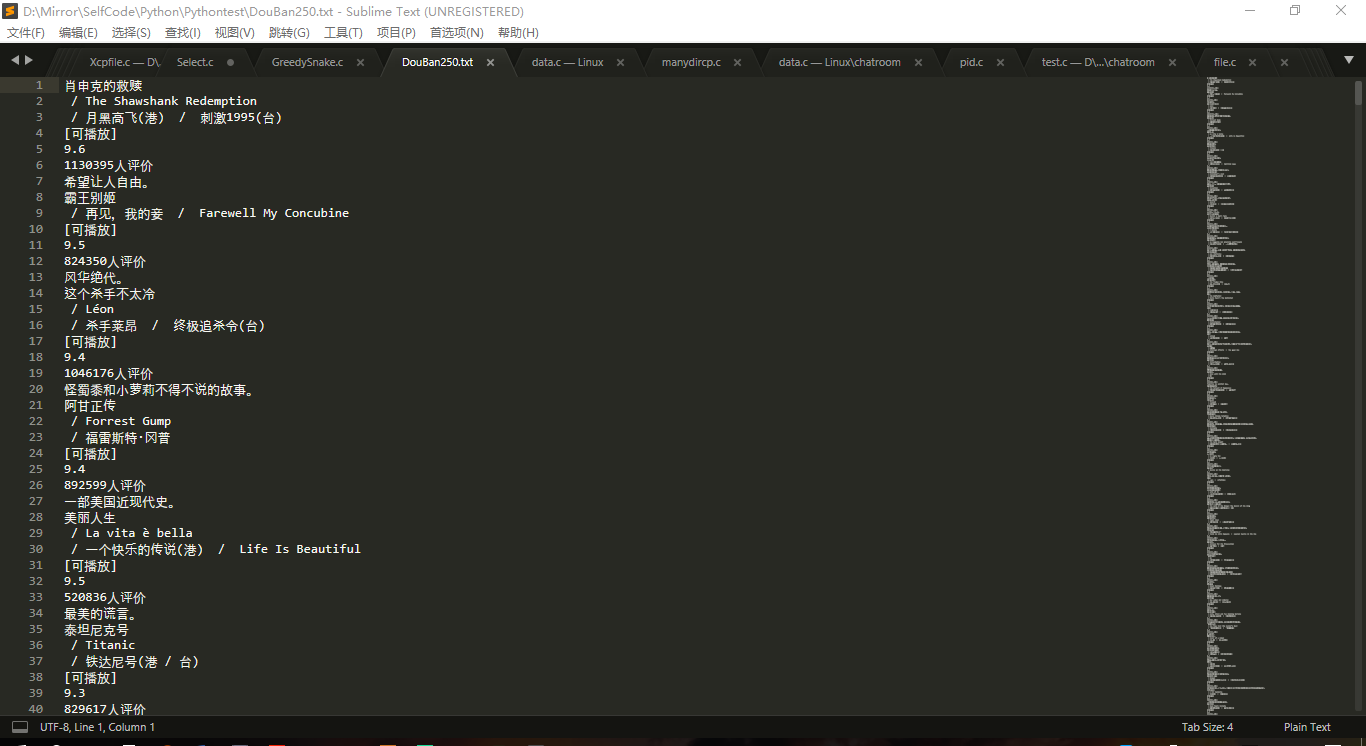Open the 项目(P) menu
This screenshot has height=746, width=1366.
pos(396,33)
